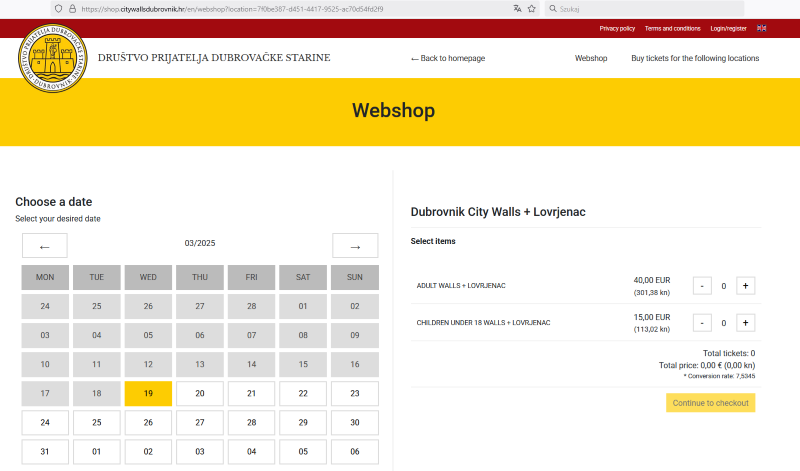Select highlighted date 19 in calendar

tap(148, 394)
